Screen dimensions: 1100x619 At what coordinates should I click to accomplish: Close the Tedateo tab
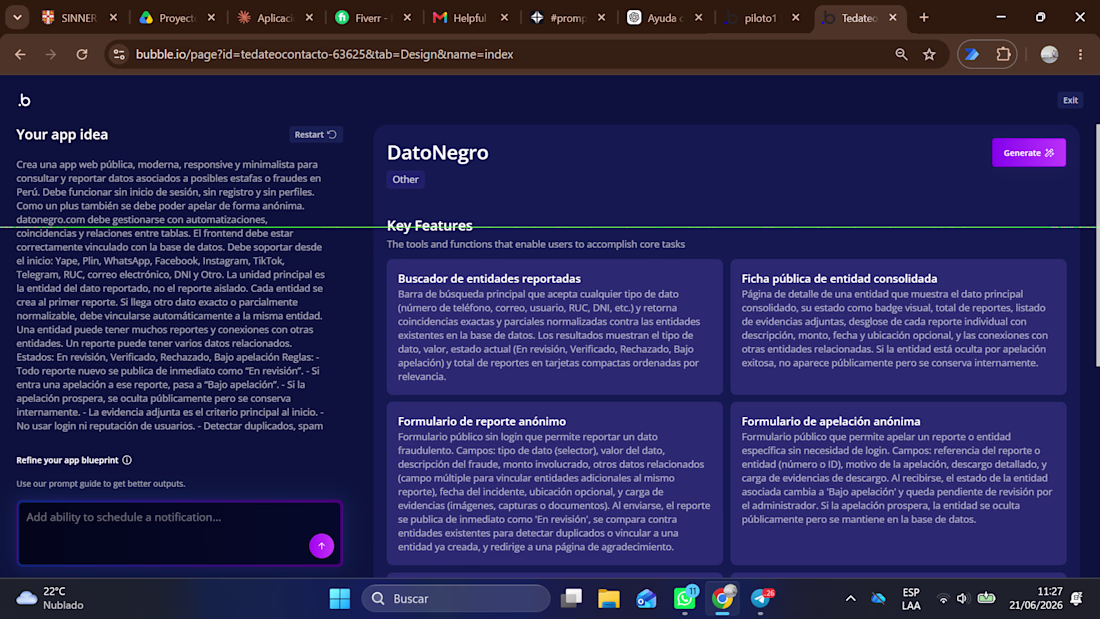(892, 18)
